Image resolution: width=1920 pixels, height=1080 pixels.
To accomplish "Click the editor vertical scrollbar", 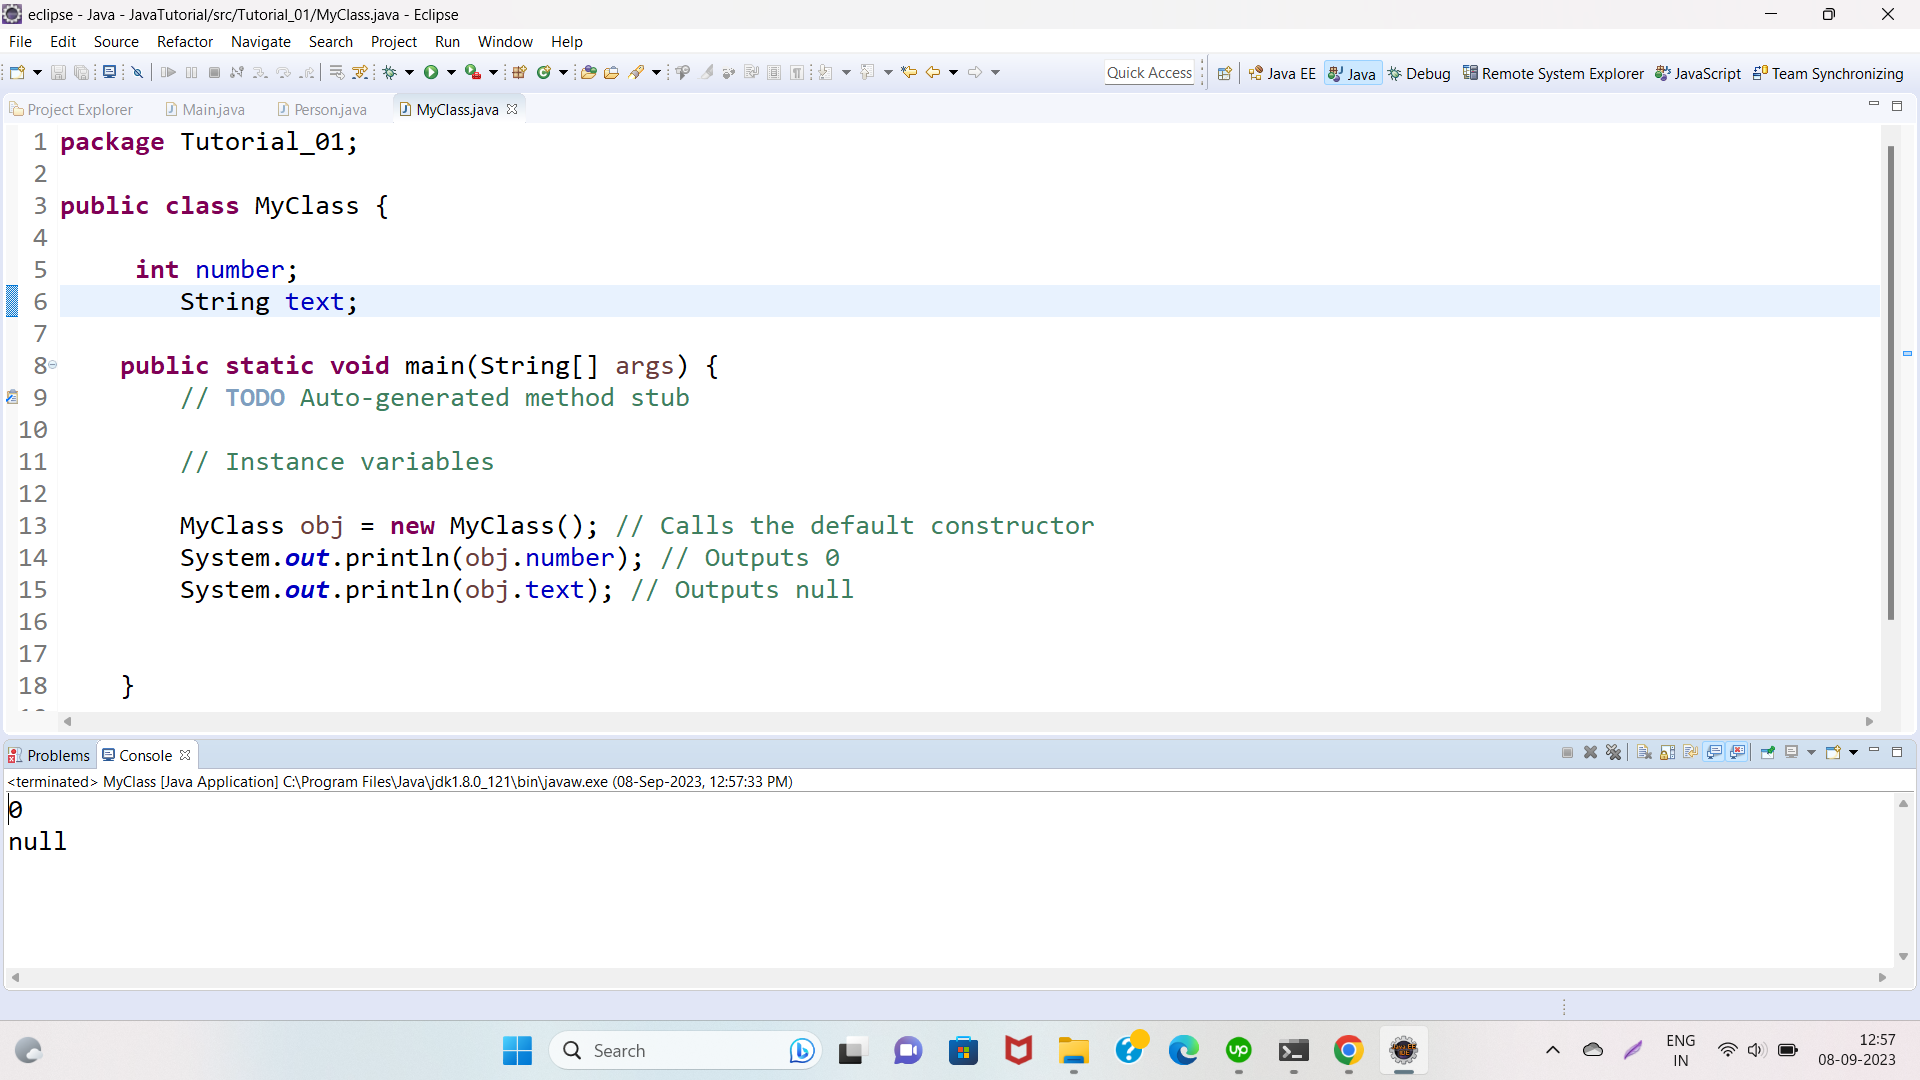I will [x=1890, y=380].
